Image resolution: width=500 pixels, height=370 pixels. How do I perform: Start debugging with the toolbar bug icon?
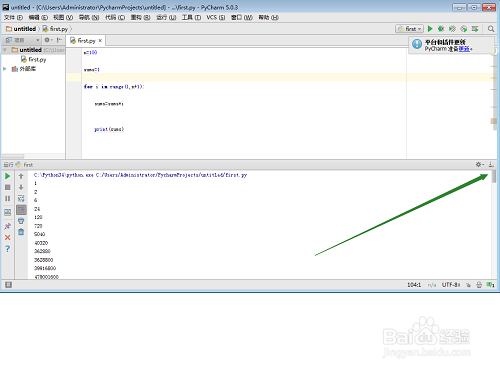tap(441, 29)
